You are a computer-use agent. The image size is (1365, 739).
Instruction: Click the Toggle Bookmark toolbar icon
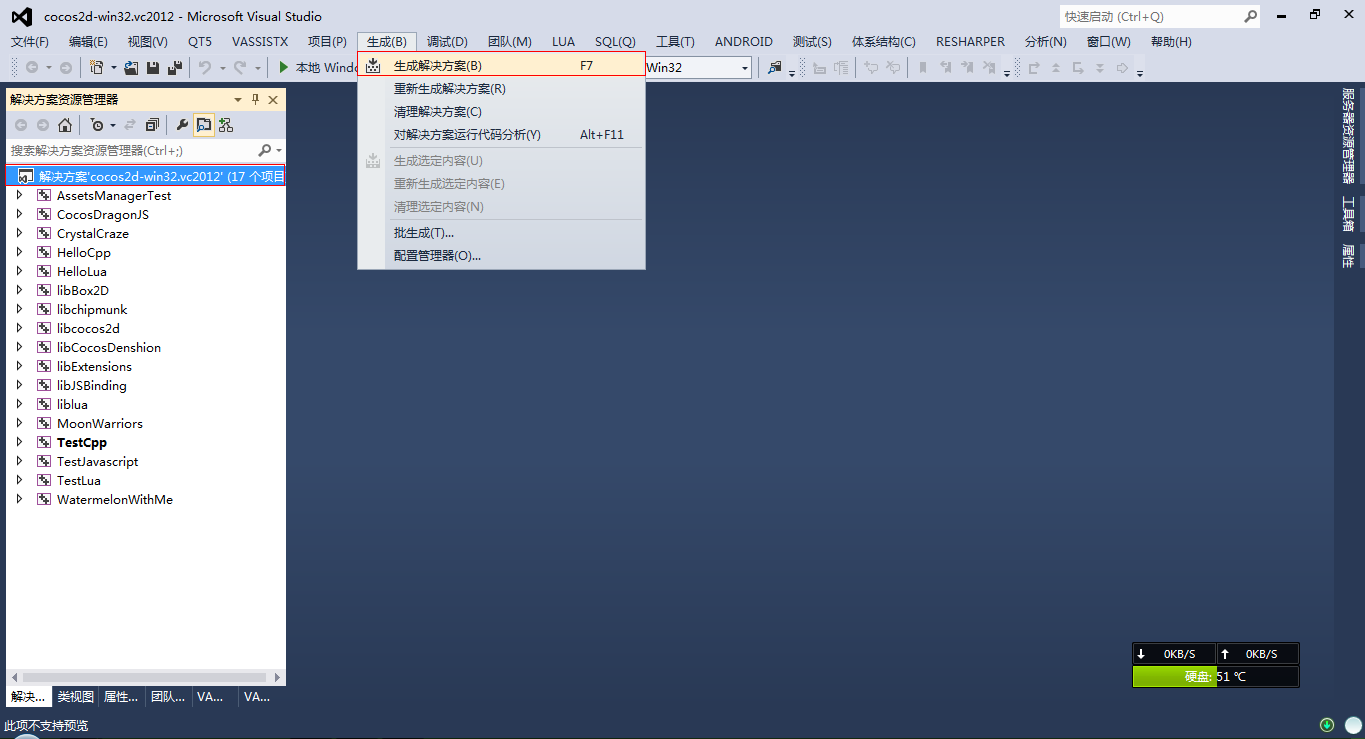[x=923, y=67]
